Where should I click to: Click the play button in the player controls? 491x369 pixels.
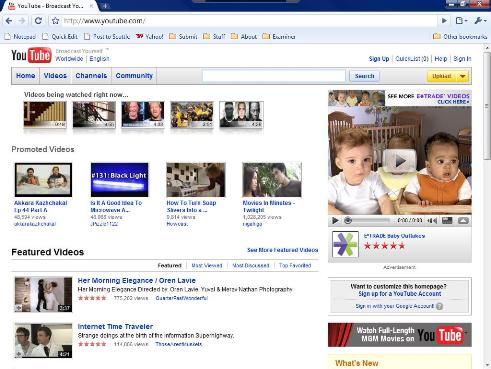[335, 221]
